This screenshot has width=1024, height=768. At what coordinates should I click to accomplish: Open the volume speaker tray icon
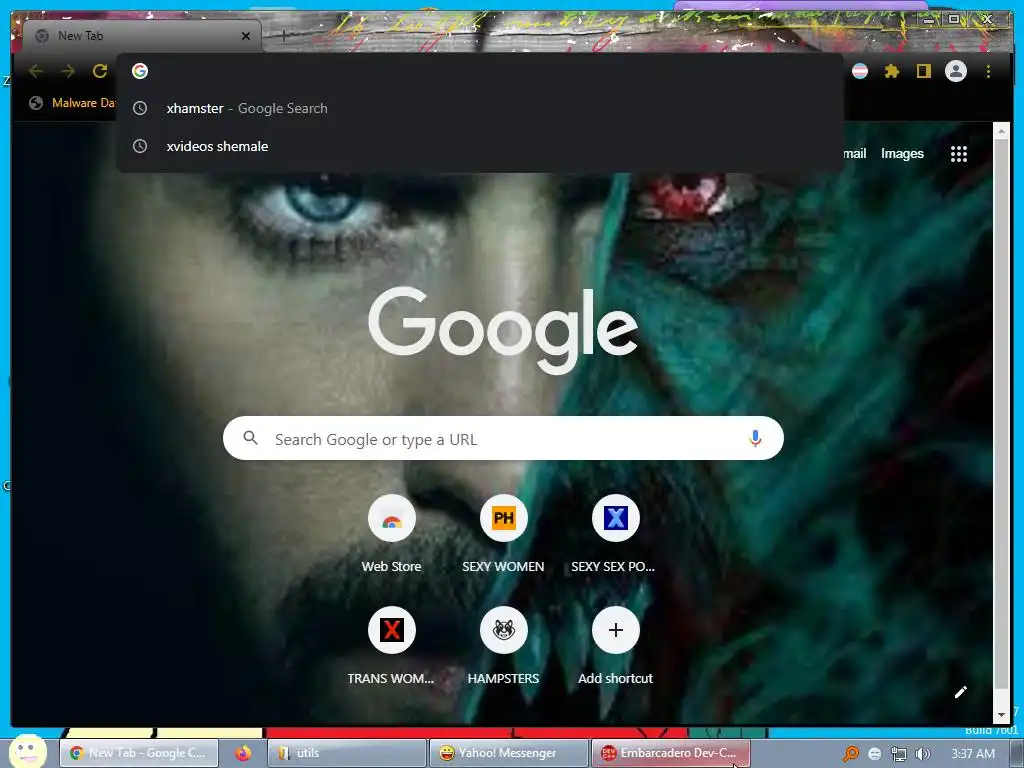tap(922, 754)
